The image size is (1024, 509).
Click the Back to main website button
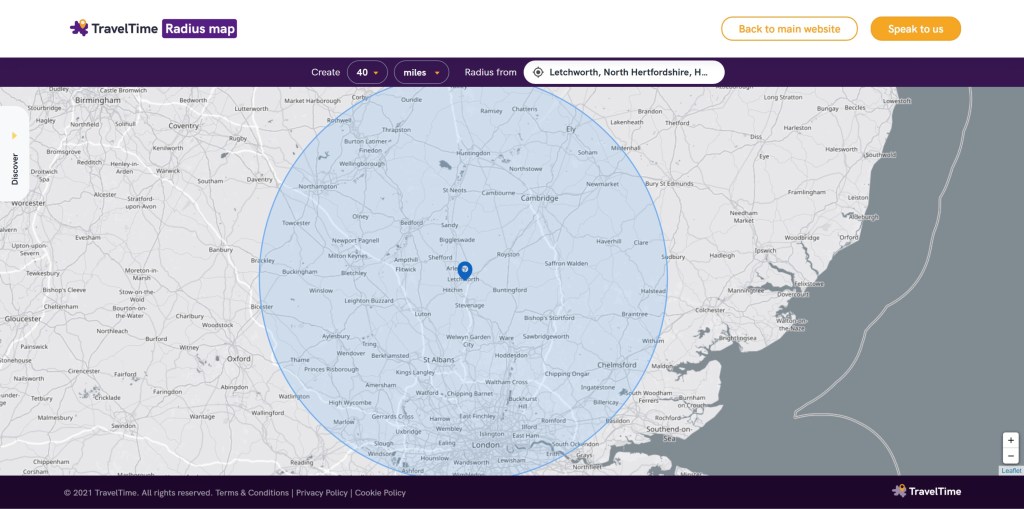pyautogui.click(x=789, y=29)
